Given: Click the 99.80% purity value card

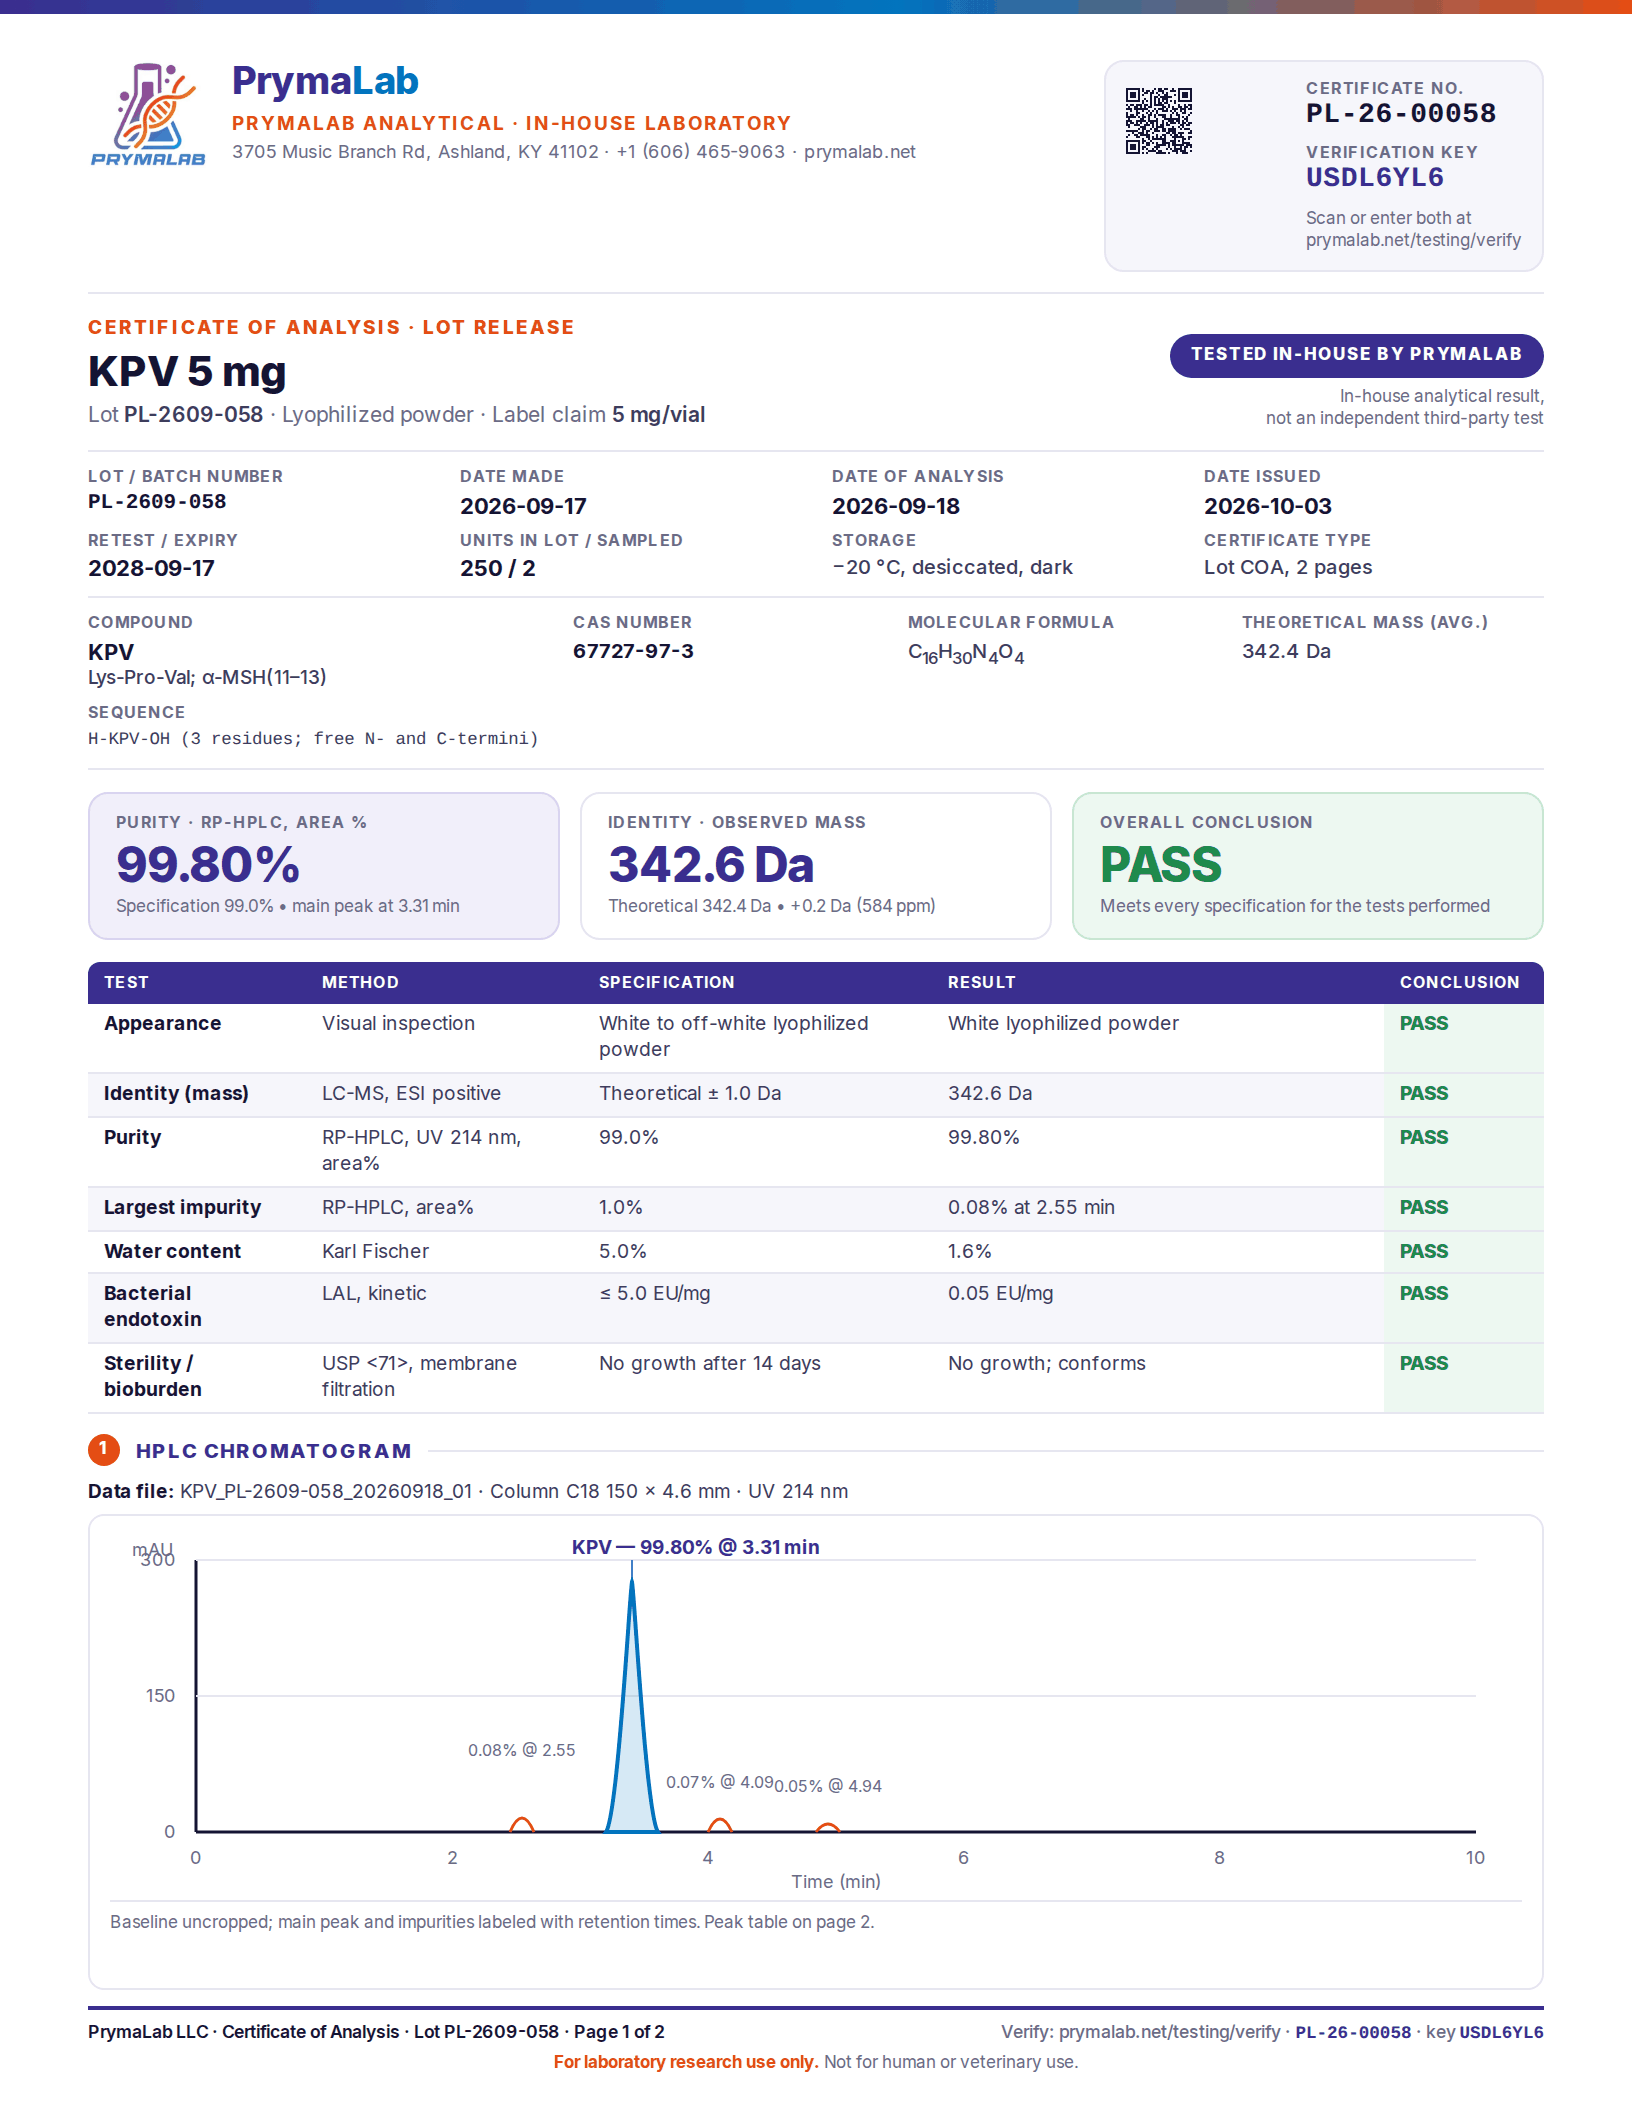Looking at the screenshot, I should point(323,866).
